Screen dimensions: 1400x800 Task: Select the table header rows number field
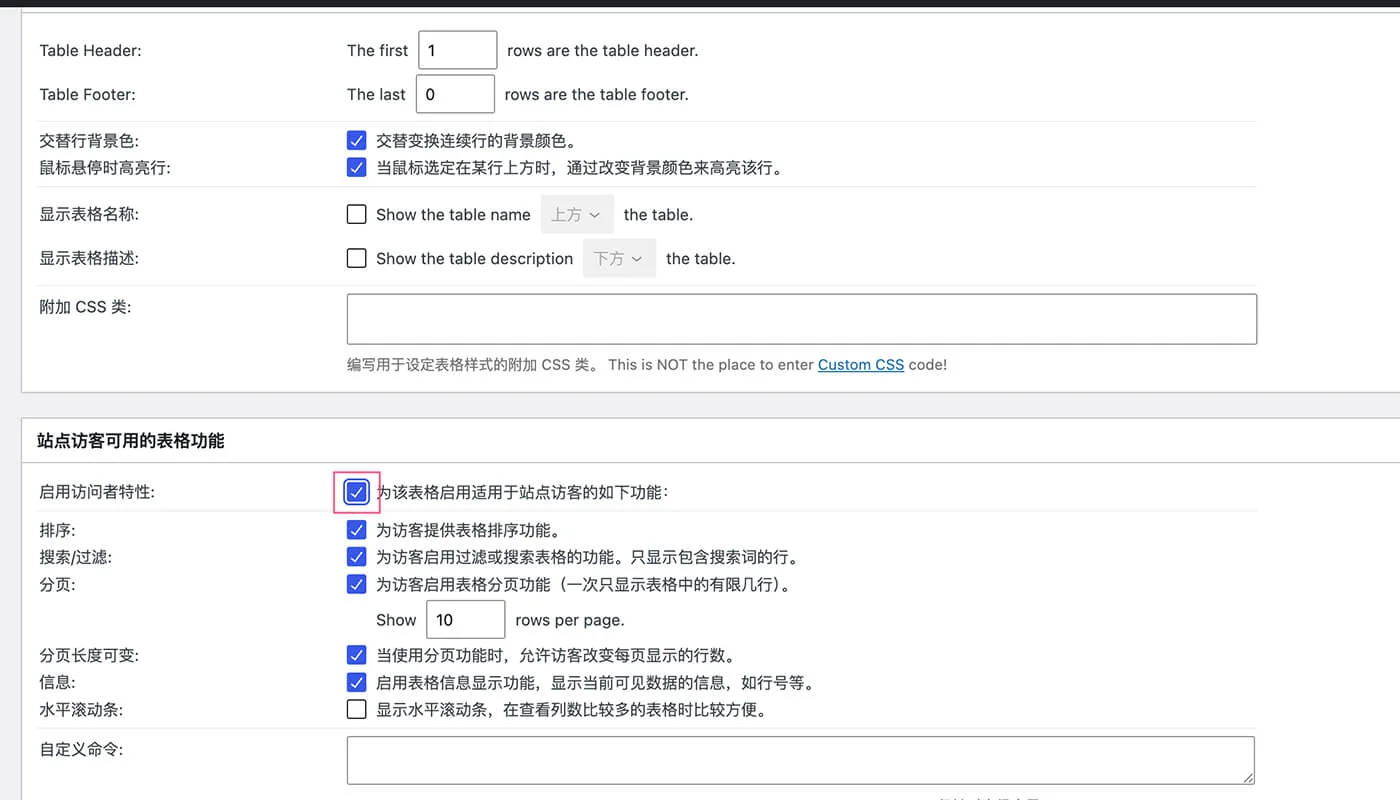(457, 49)
